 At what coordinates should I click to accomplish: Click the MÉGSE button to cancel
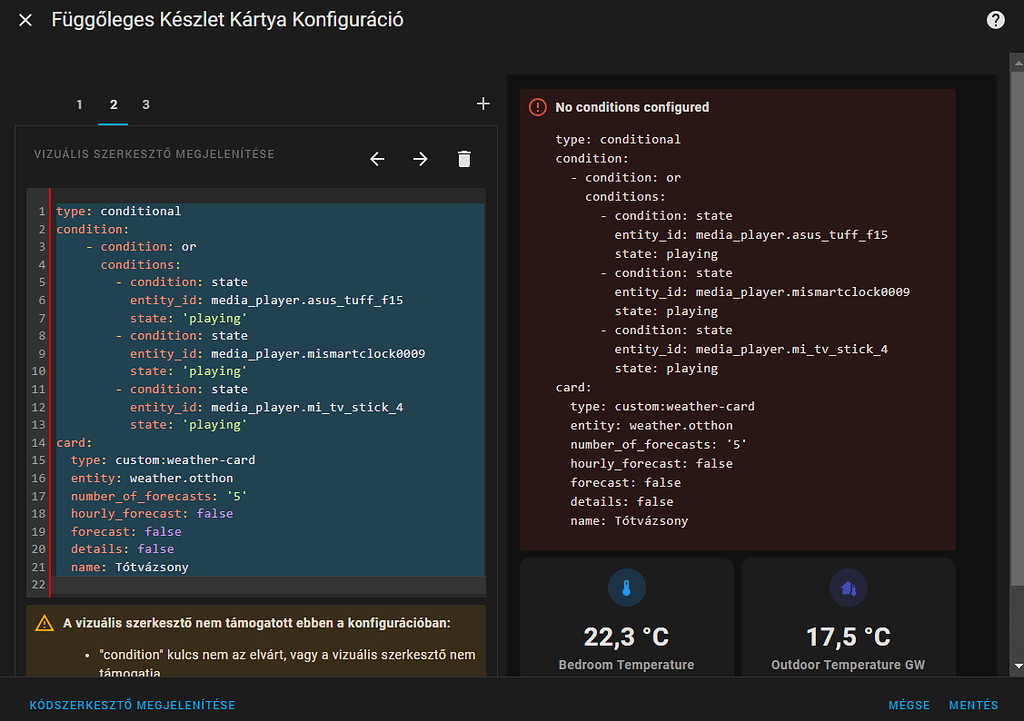(909, 704)
